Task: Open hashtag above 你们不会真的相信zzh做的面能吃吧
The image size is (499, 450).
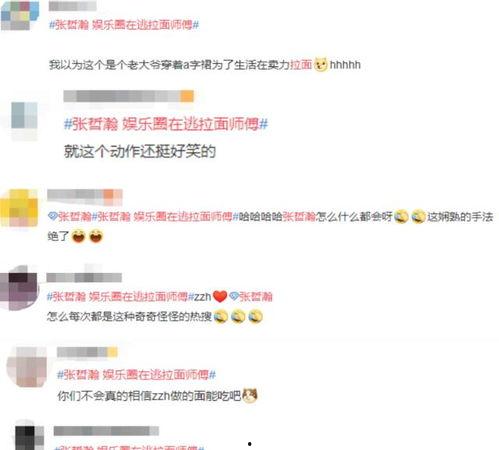Action: click(136, 375)
